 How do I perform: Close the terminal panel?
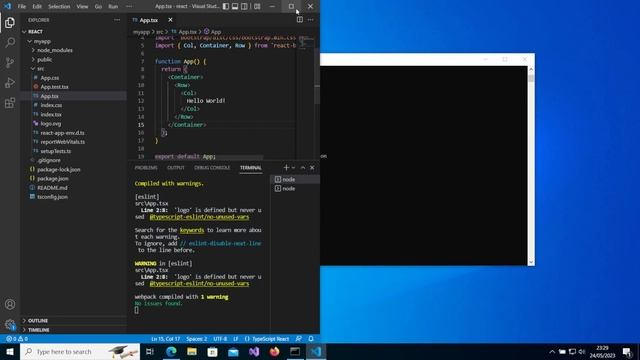point(312,168)
